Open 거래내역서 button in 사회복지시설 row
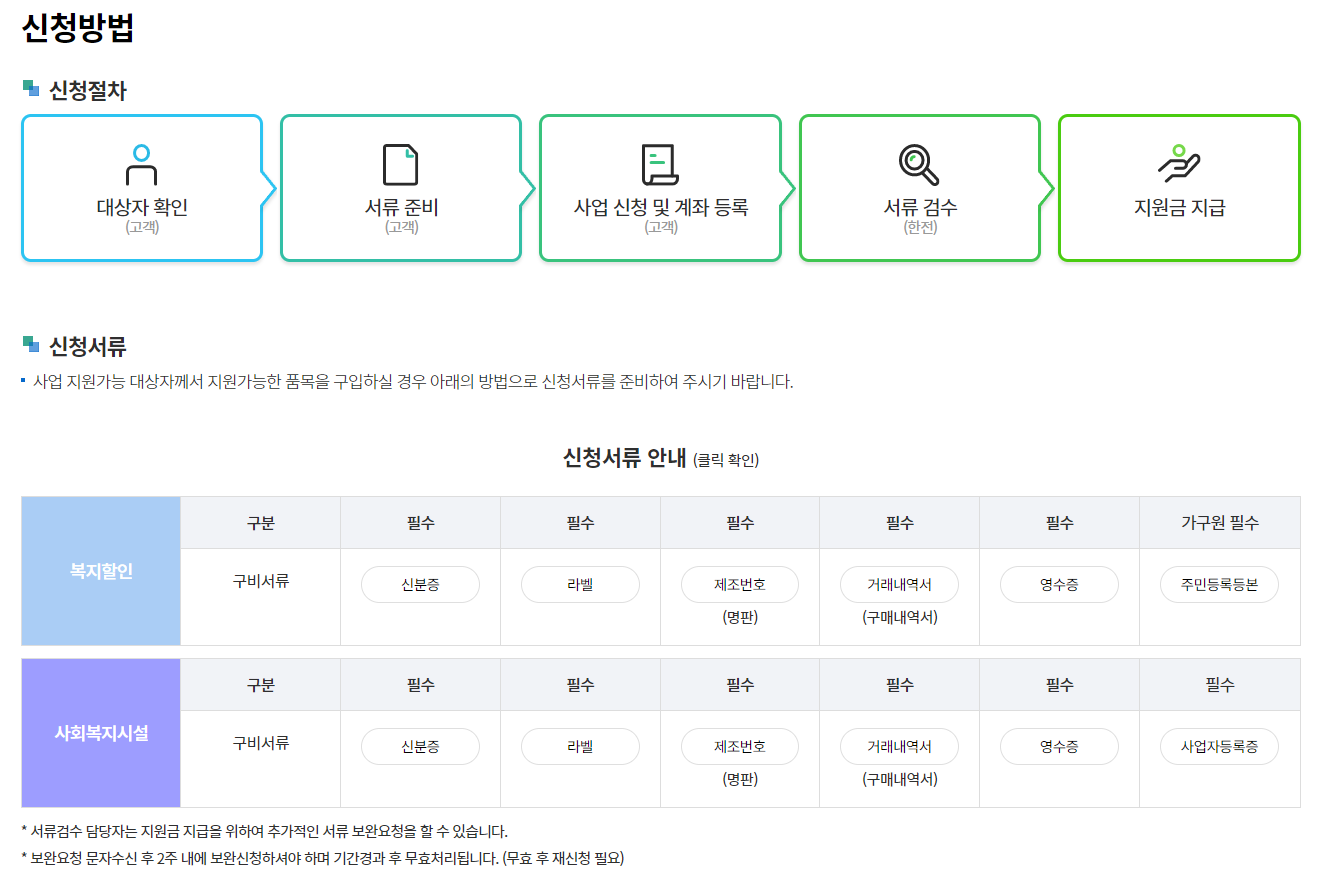Image resolution: width=1340 pixels, height=885 pixels. (900, 747)
